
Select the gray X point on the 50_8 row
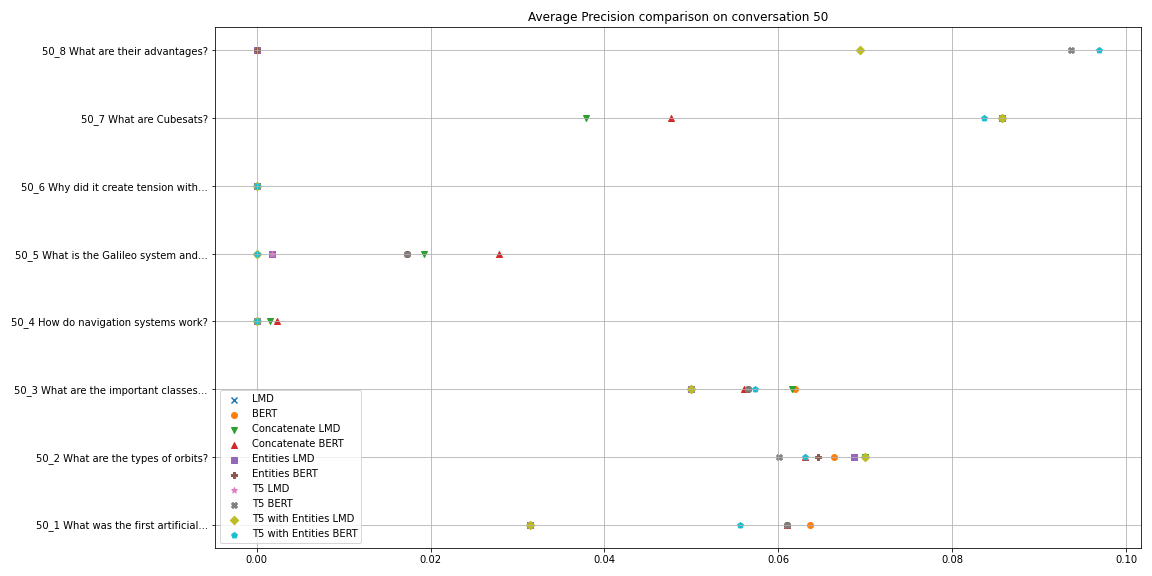[x=1071, y=51]
